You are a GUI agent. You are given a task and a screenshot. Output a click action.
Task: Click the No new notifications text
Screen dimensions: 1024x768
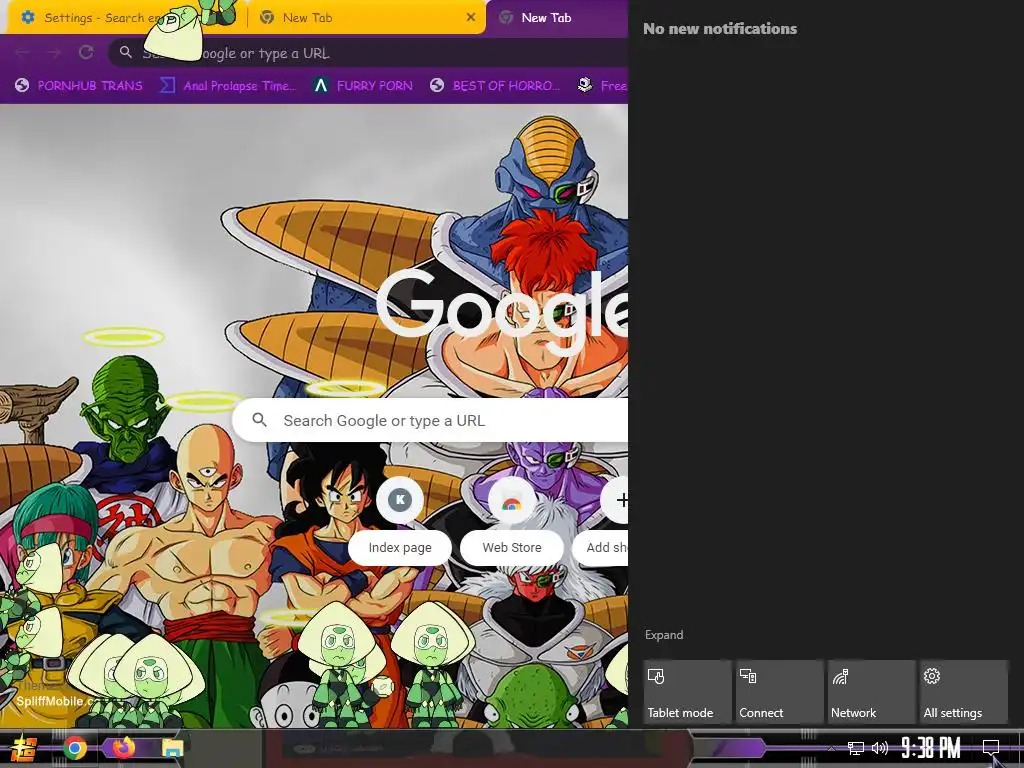(x=720, y=29)
